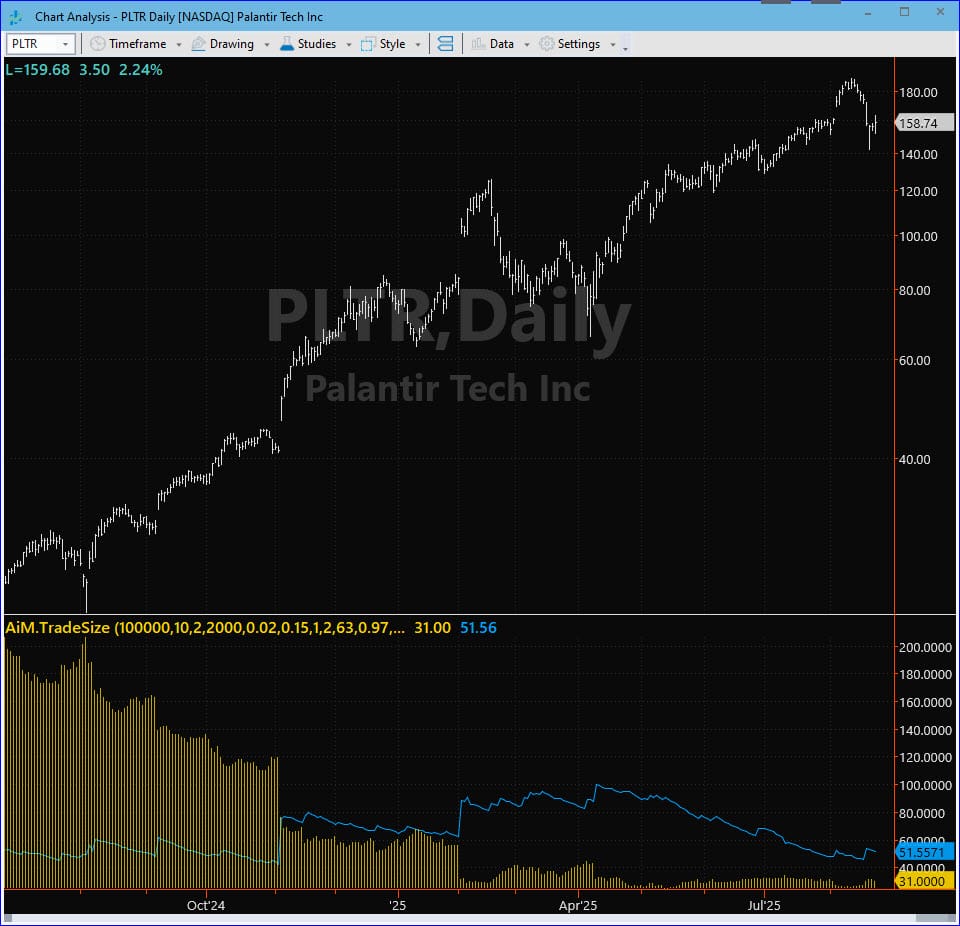Click the Apr'25 date axis label
The width and height of the screenshot is (960, 926).
578,905
